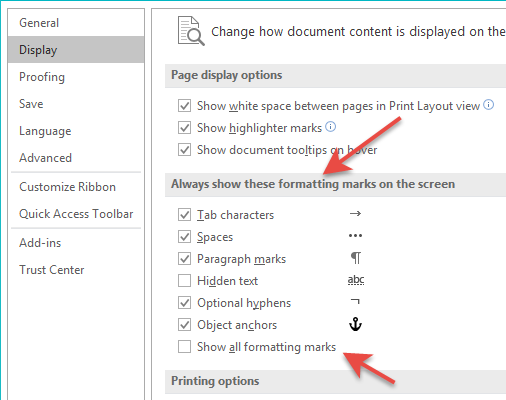Go to Quick Access Toolbar settings
The image size is (506, 400).
[76, 214]
